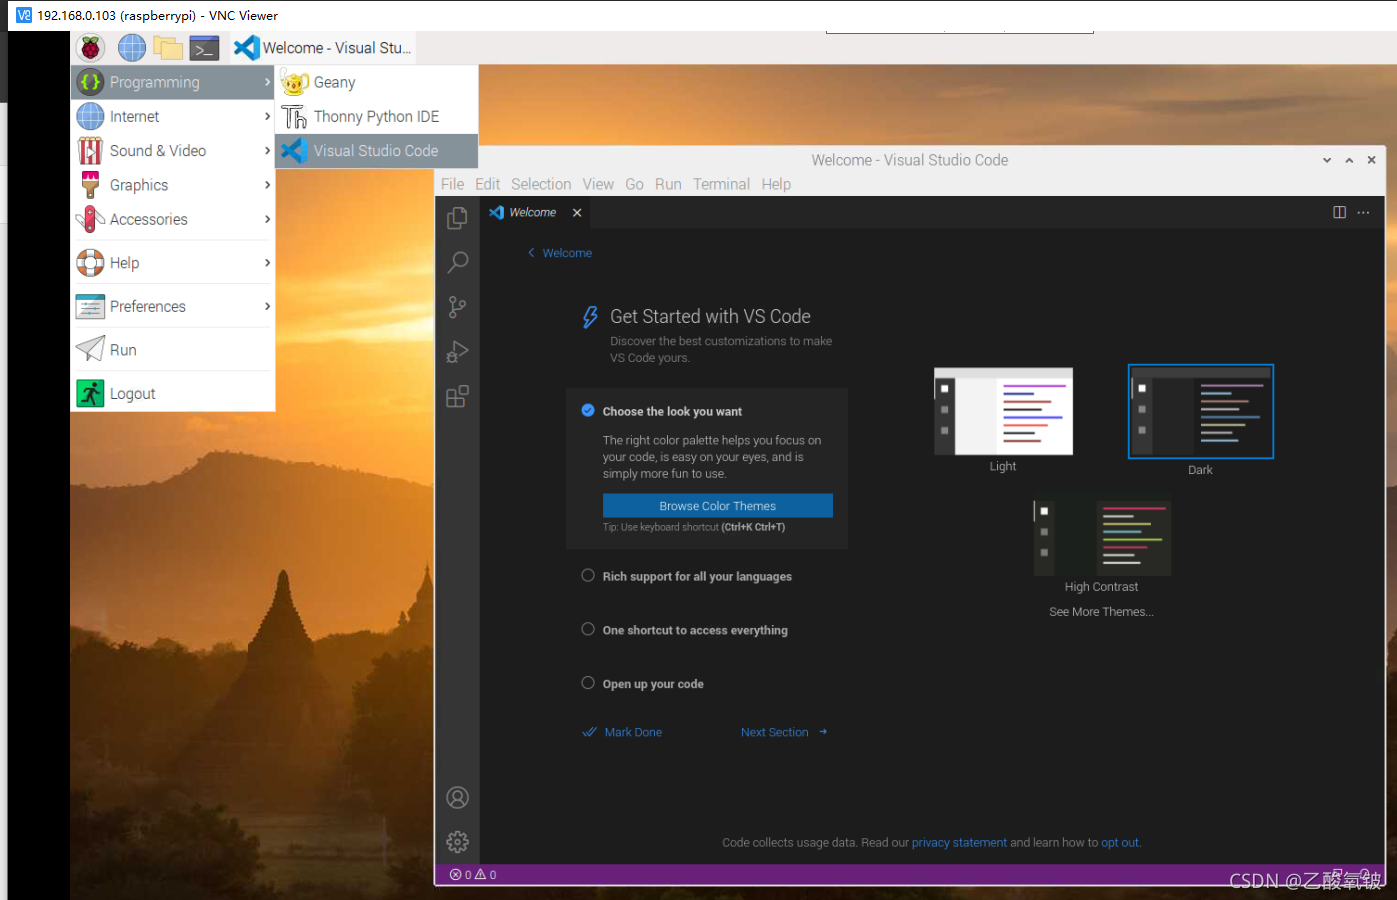Open the Terminal menu in VS Code

(721, 184)
